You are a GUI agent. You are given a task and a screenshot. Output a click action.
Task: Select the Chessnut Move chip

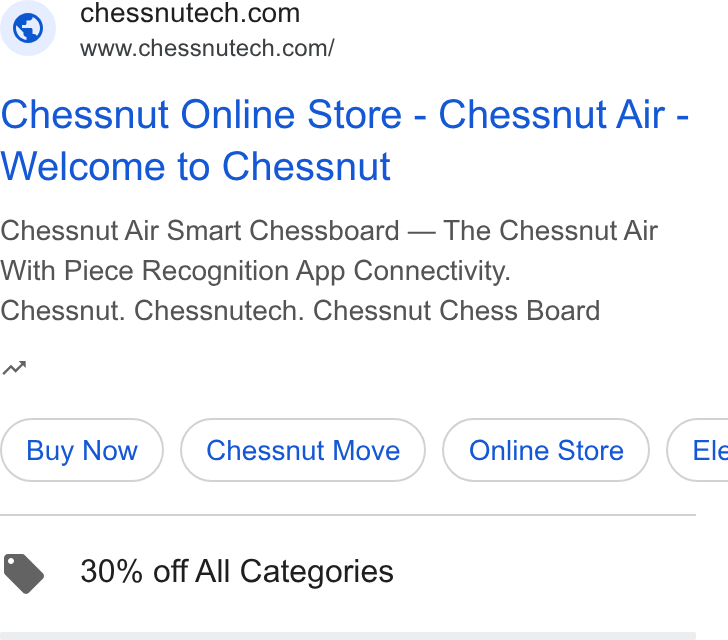click(303, 450)
